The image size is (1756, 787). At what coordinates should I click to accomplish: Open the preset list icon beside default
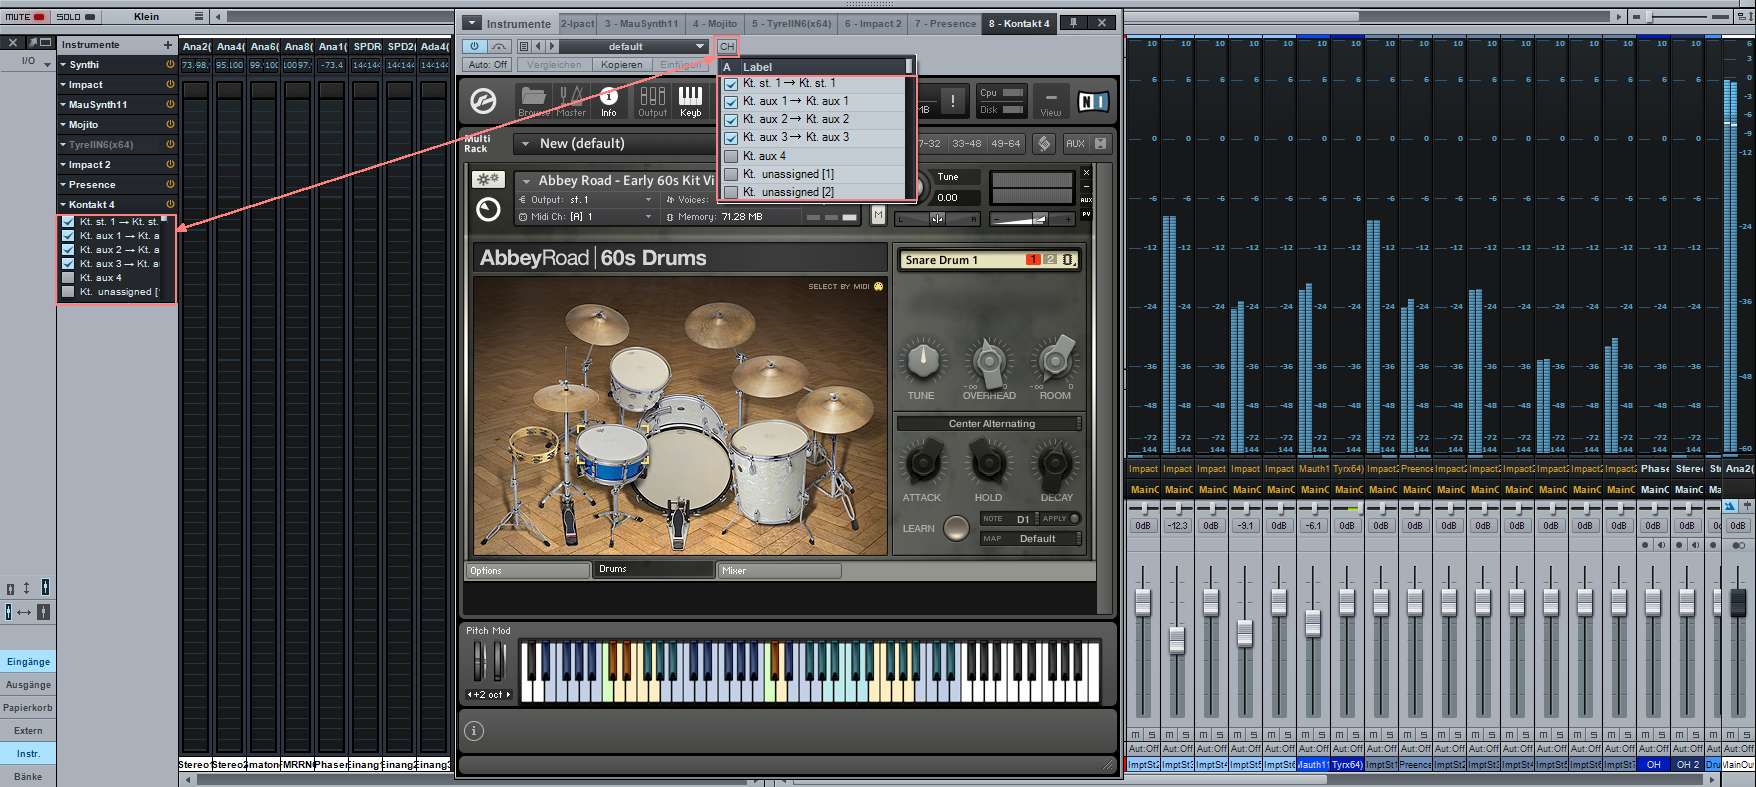(x=523, y=47)
